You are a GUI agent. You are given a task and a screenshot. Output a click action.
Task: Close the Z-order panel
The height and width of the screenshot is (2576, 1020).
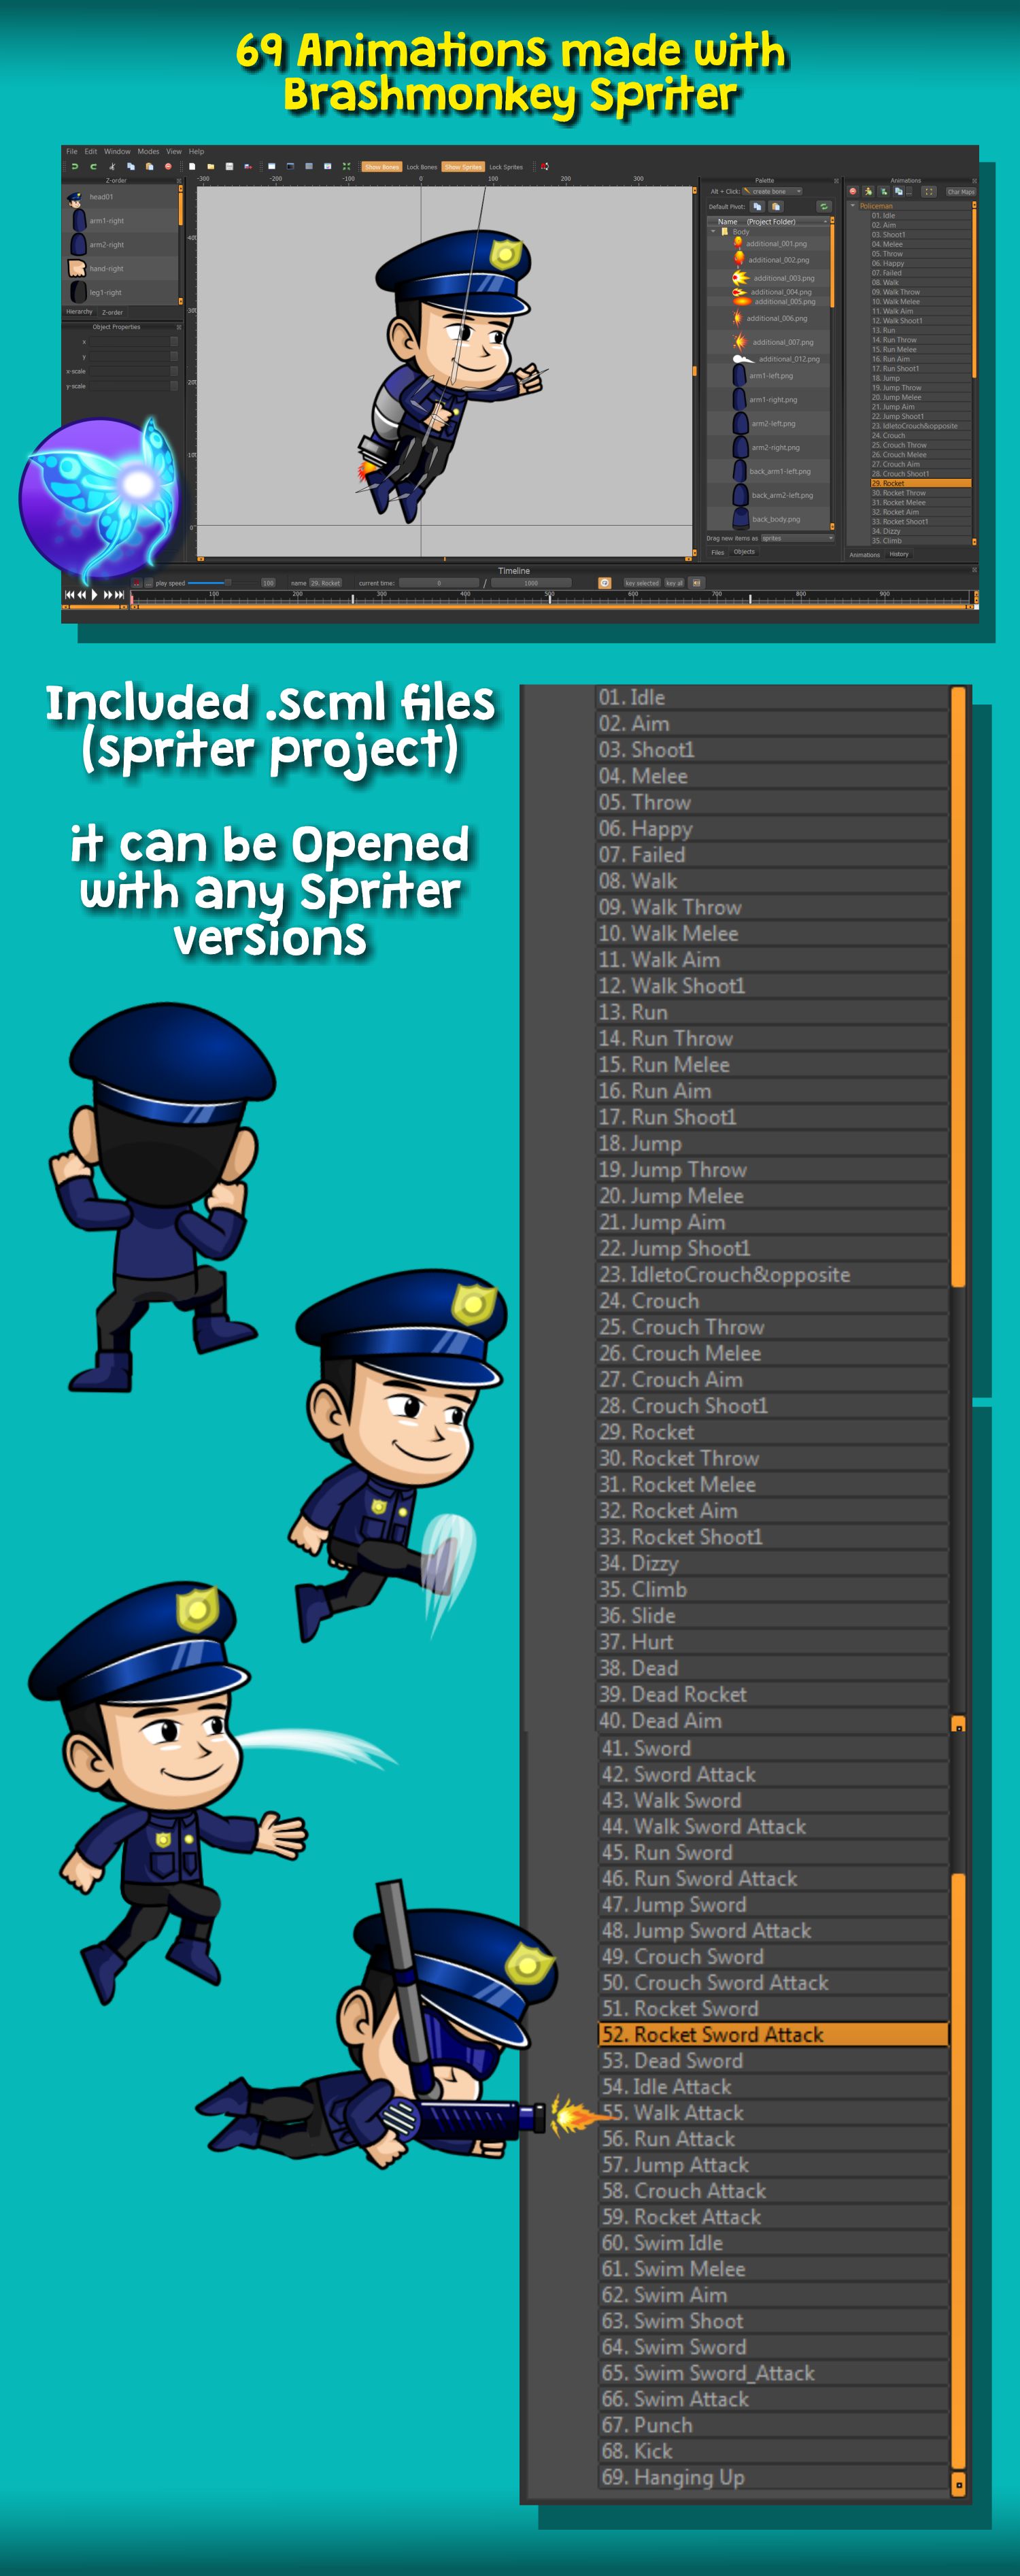(x=179, y=181)
